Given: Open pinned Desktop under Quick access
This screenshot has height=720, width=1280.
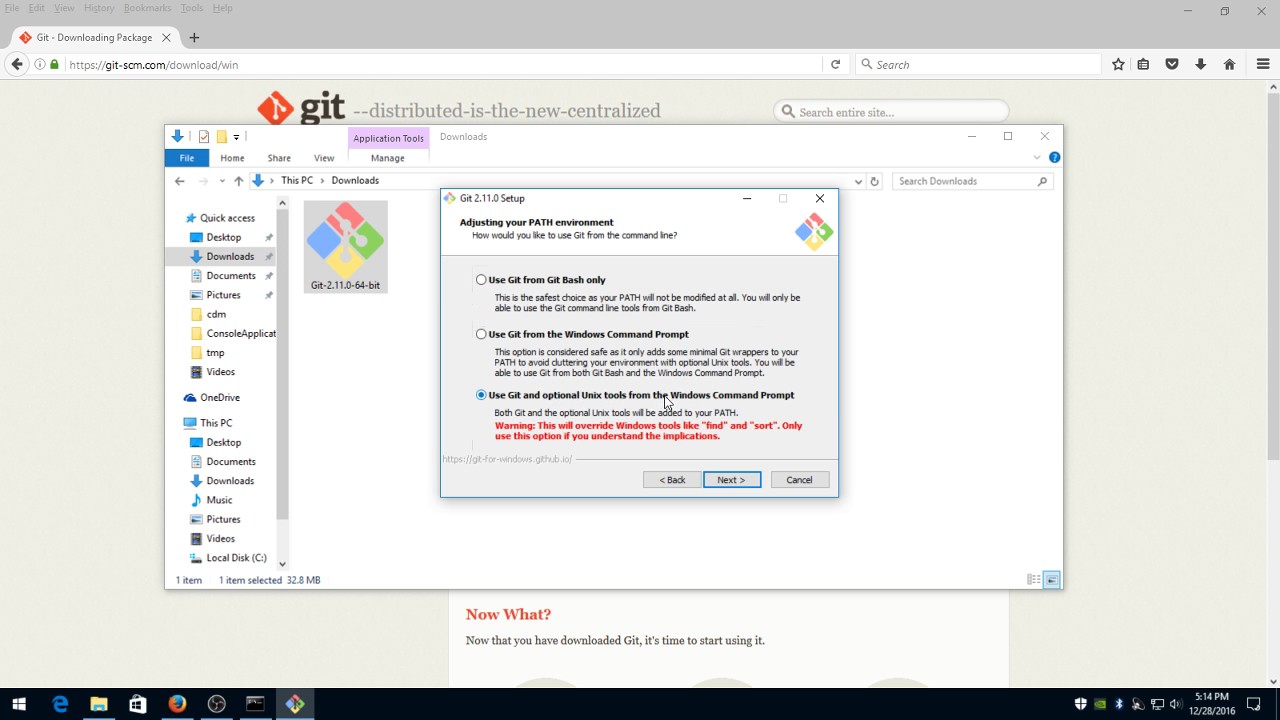Looking at the screenshot, I should point(224,237).
